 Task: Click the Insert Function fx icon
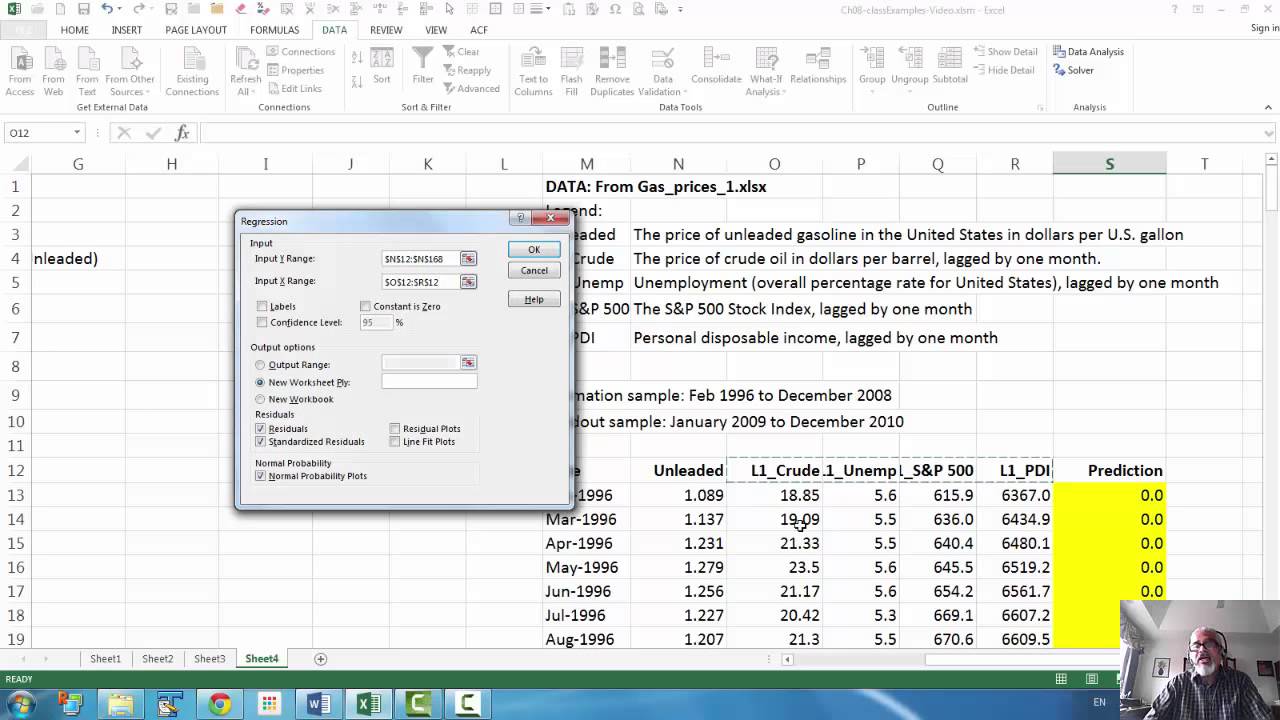click(x=182, y=133)
